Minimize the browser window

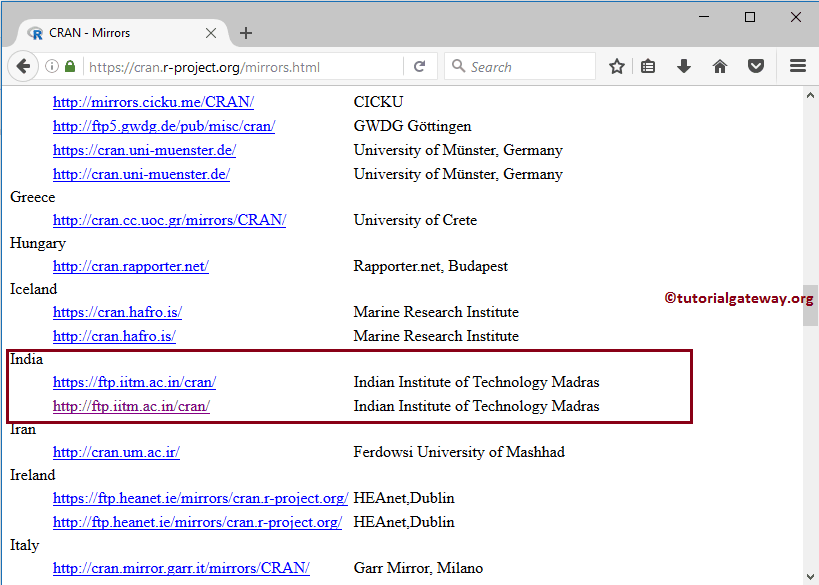(704, 17)
